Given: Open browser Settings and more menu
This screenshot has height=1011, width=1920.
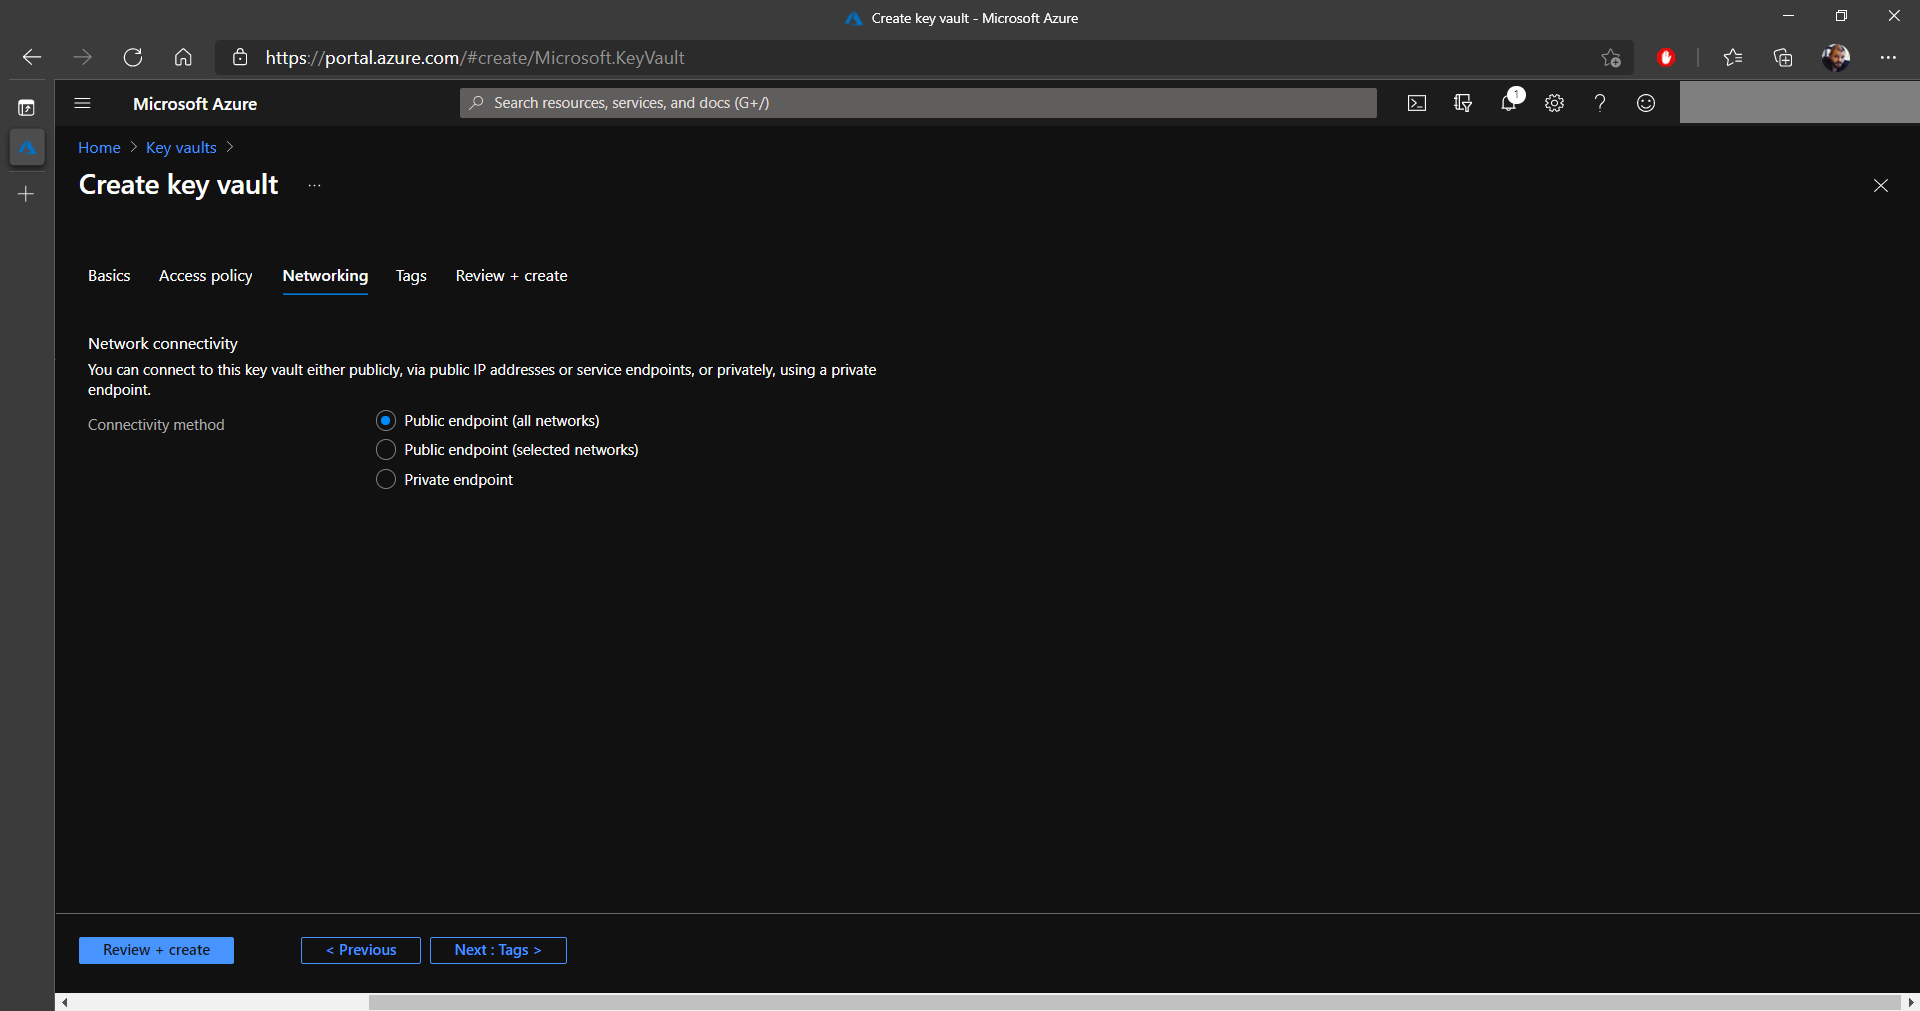Looking at the screenshot, I should [1888, 58].
